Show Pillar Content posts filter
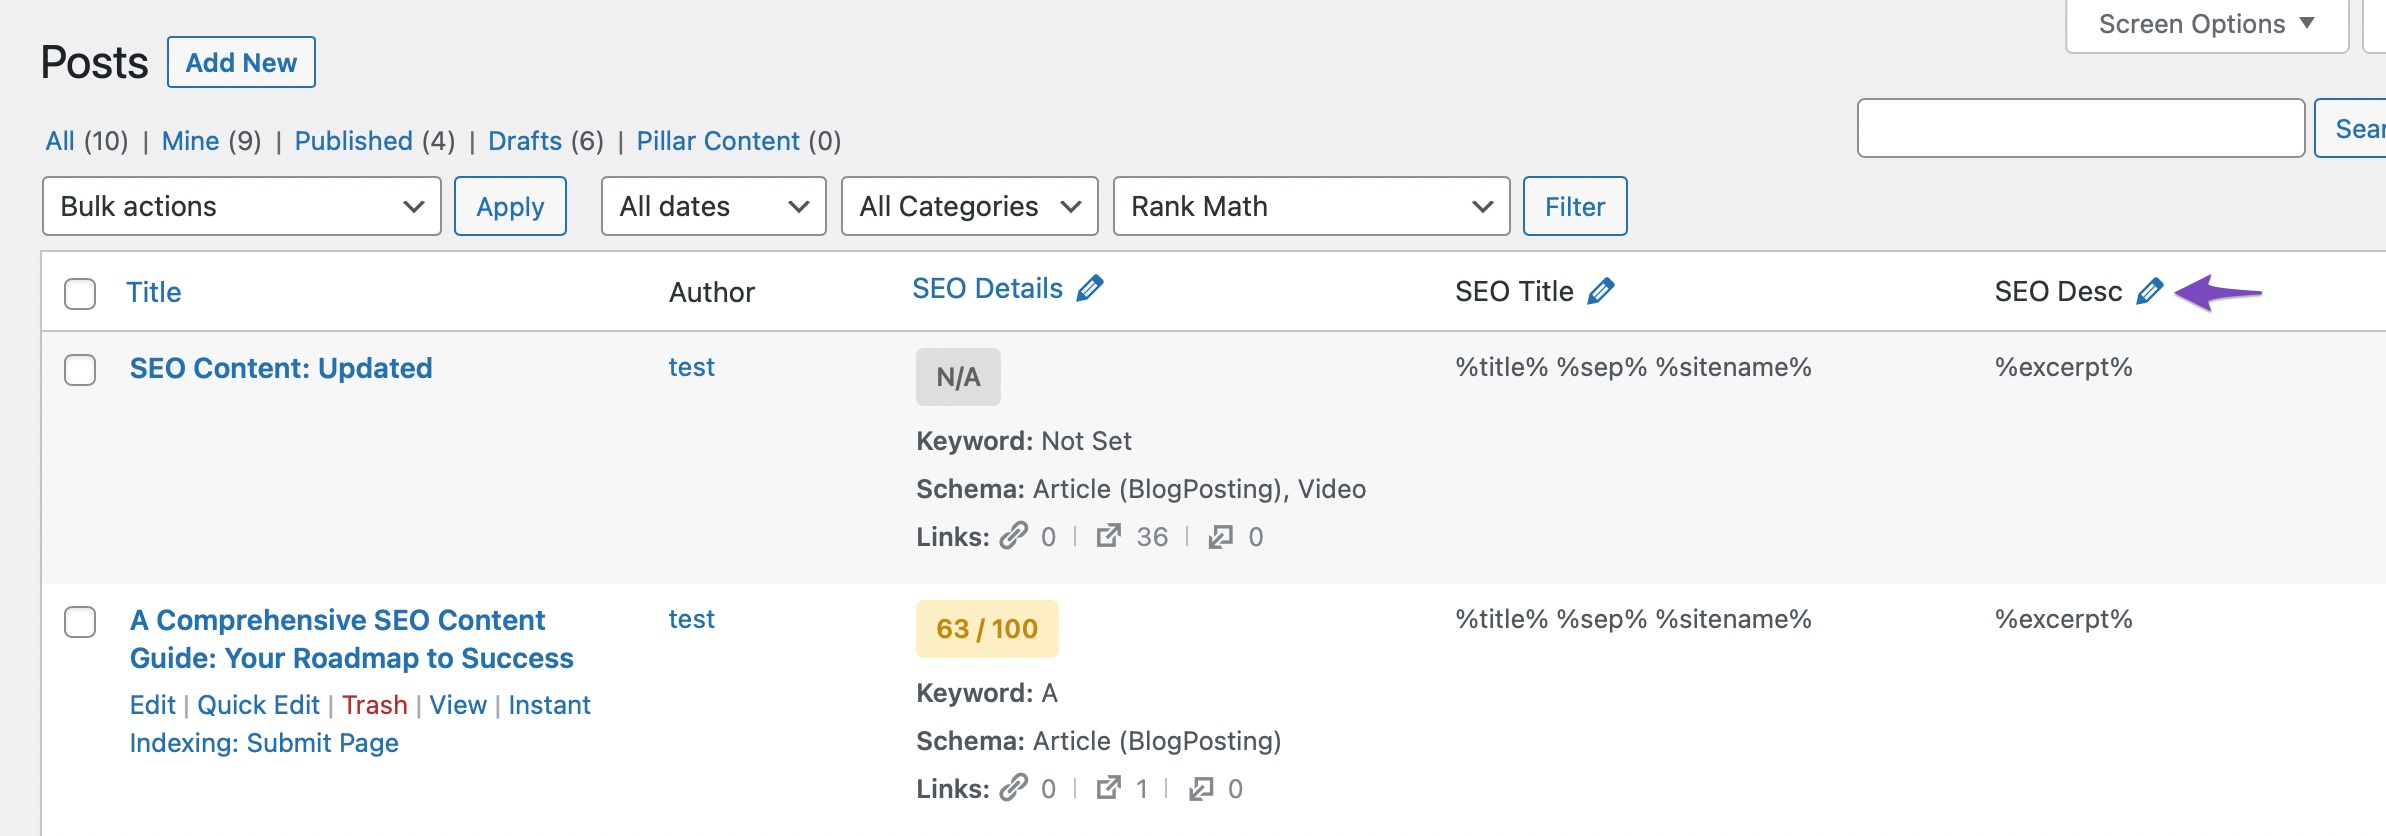 (x=718, y=141)
